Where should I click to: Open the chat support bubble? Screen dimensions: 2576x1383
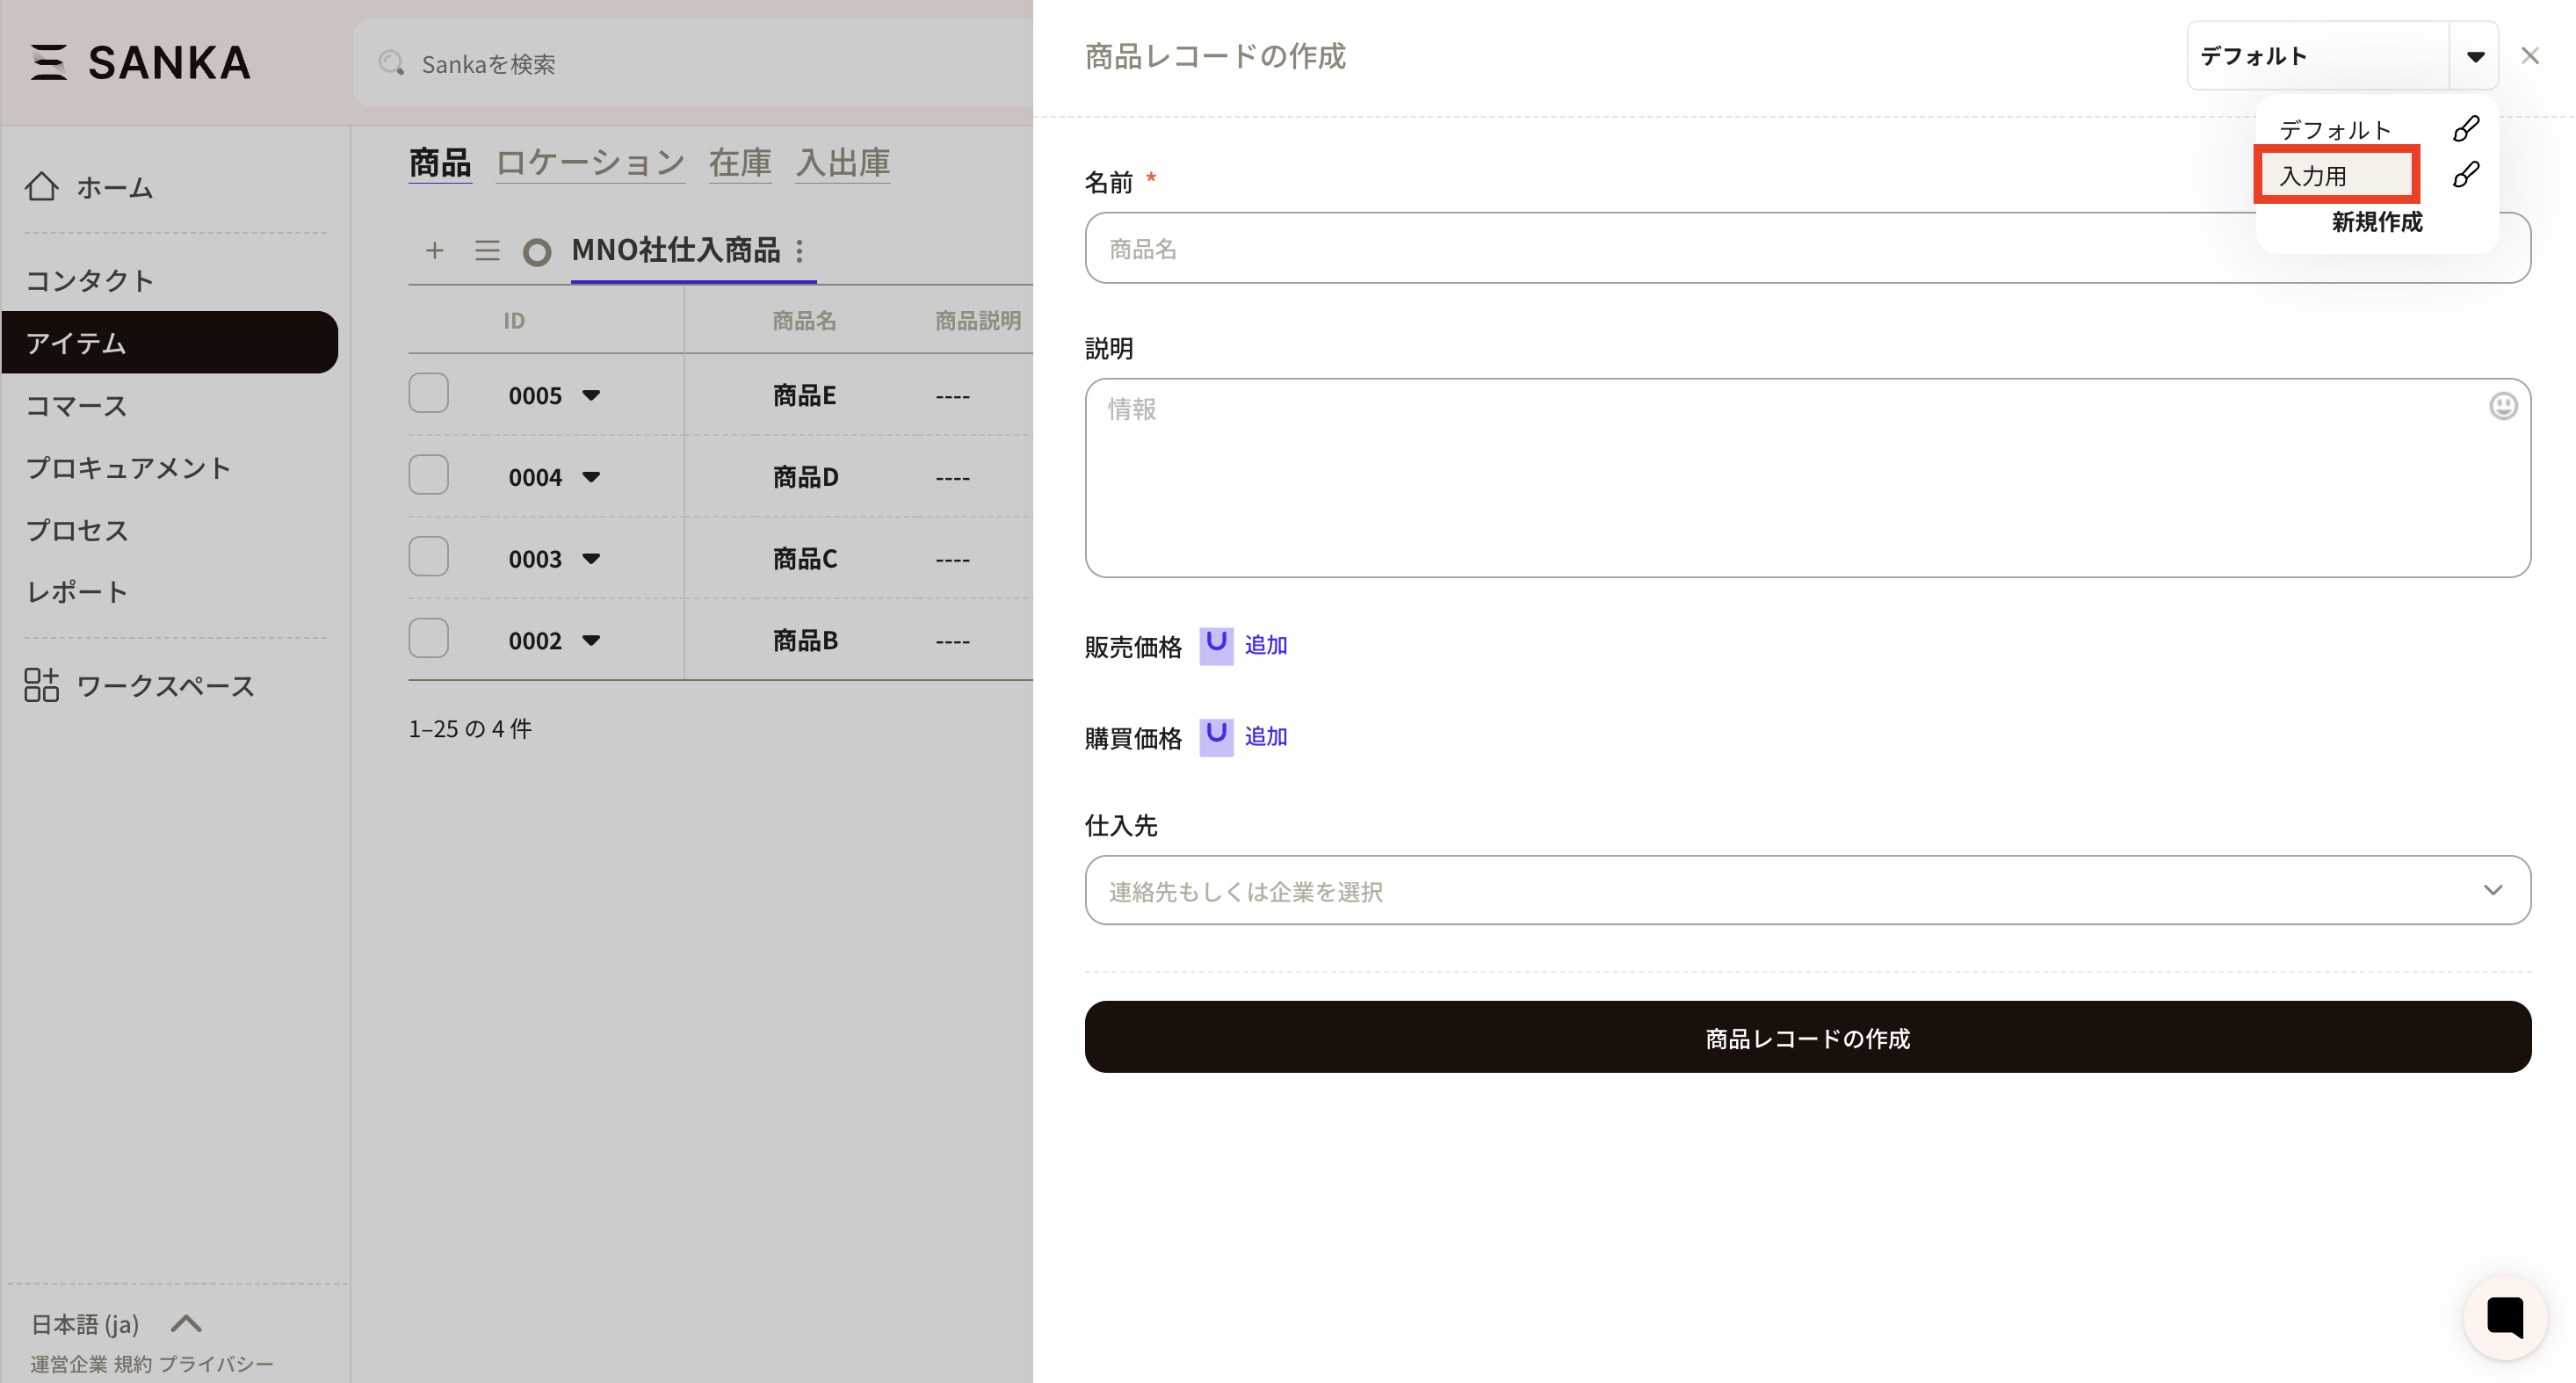point(2506,1317)
